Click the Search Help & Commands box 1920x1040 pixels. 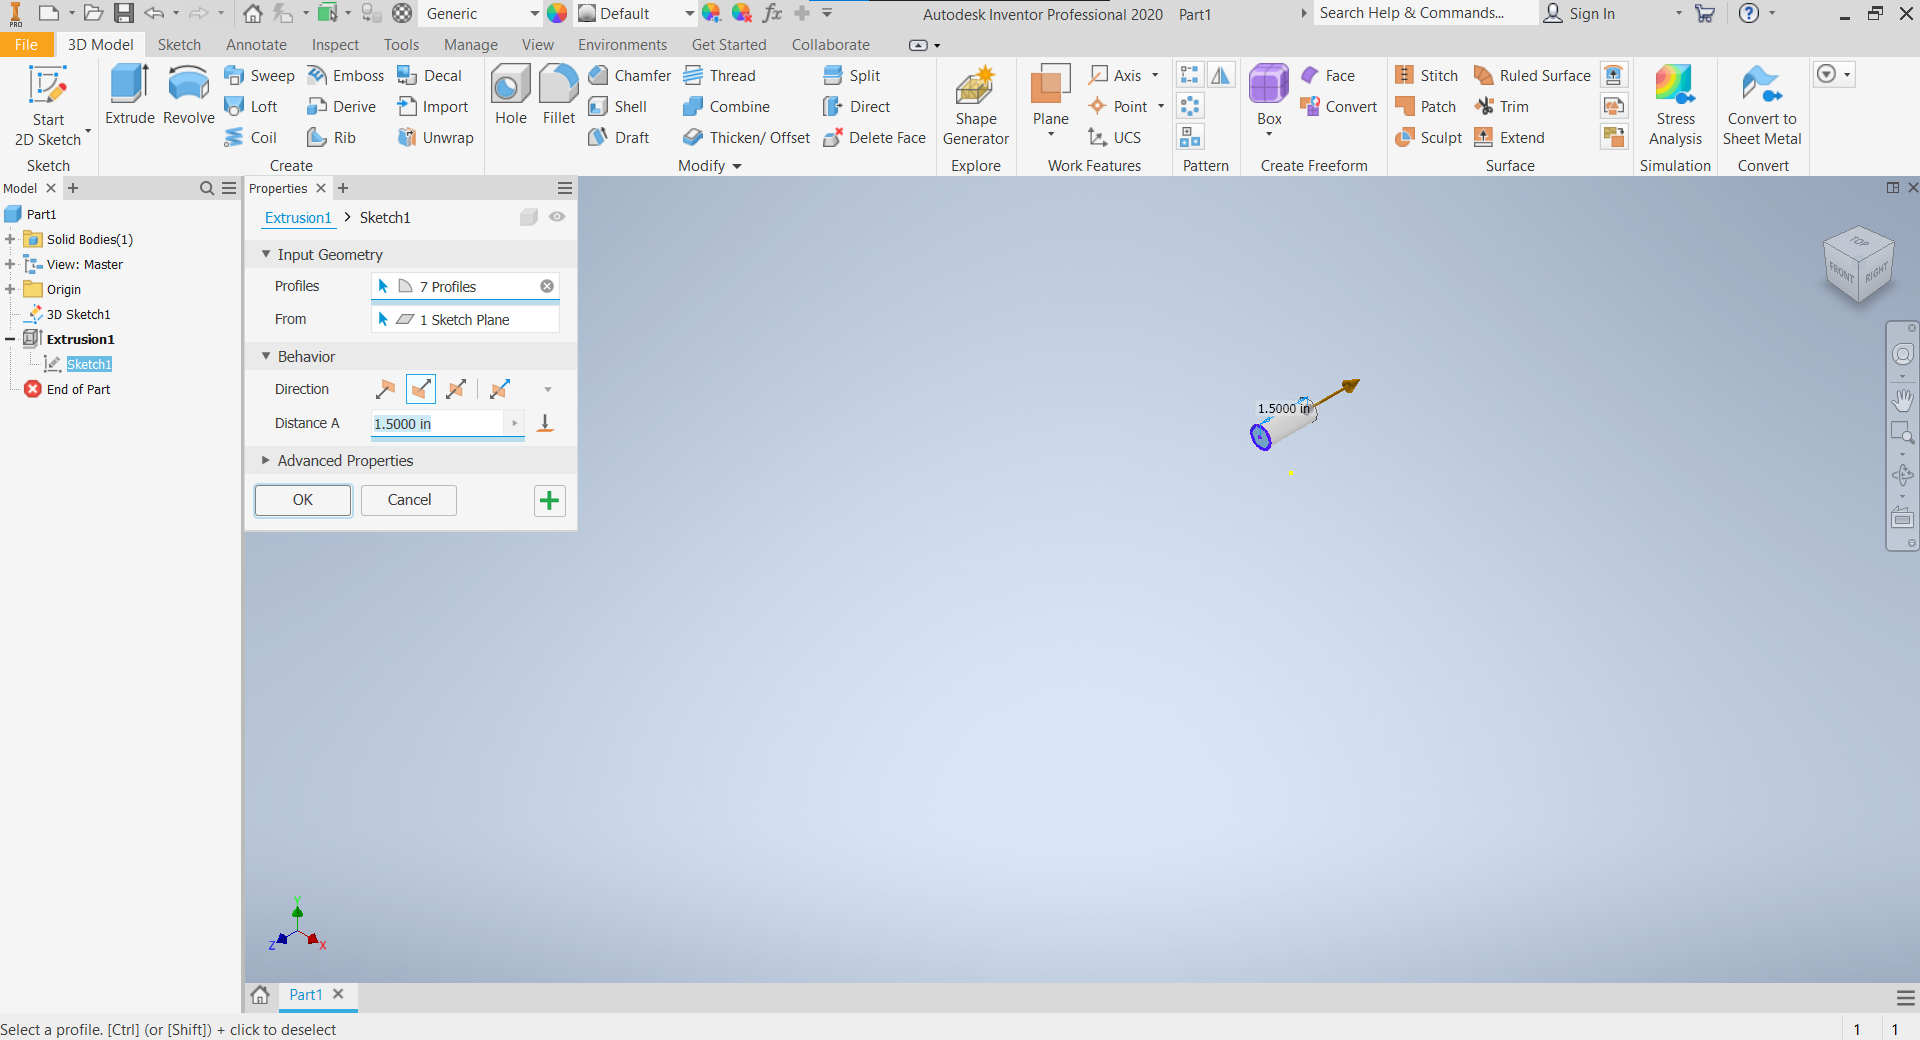[1425, 13]
